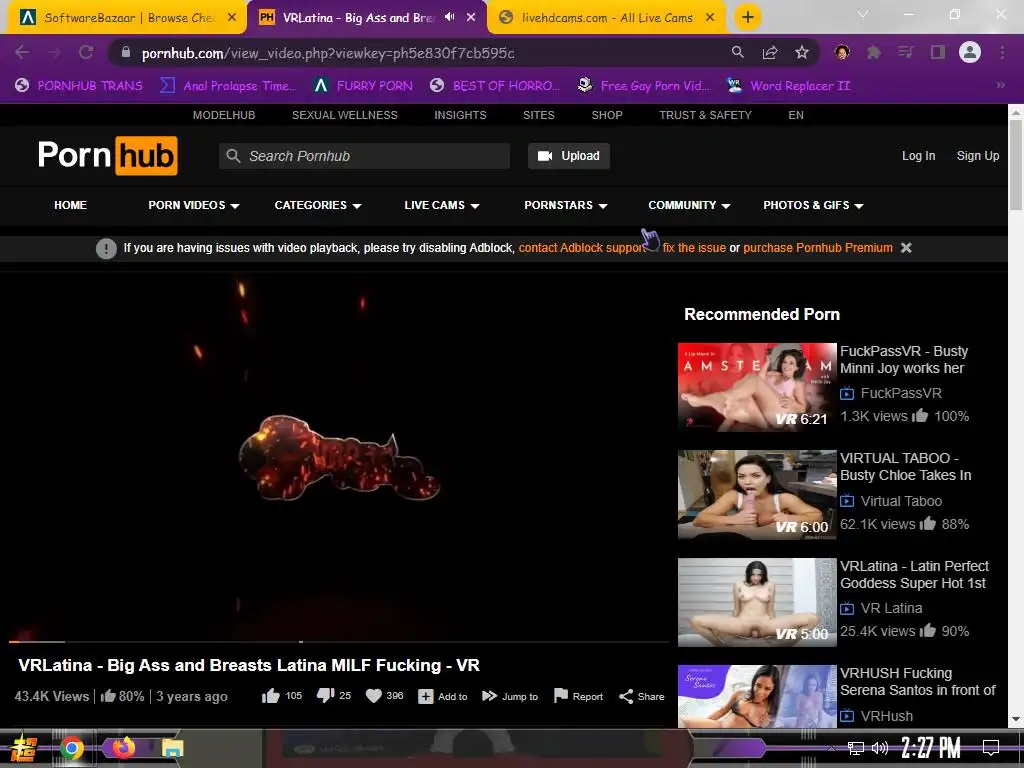Click the purchase Pornhub Premium link

(x=818, y=248)
